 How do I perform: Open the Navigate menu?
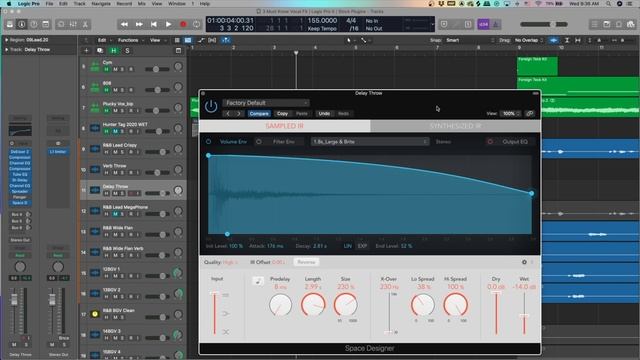[101, 4]
